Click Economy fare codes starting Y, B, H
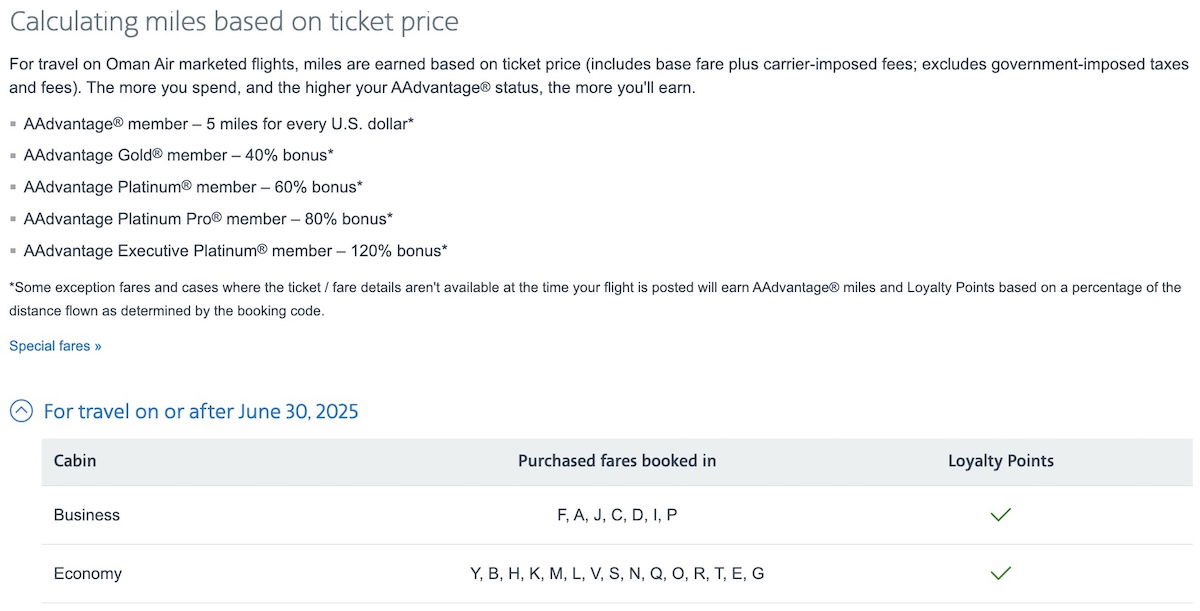Screen dimensions: 1200x611 617,573
